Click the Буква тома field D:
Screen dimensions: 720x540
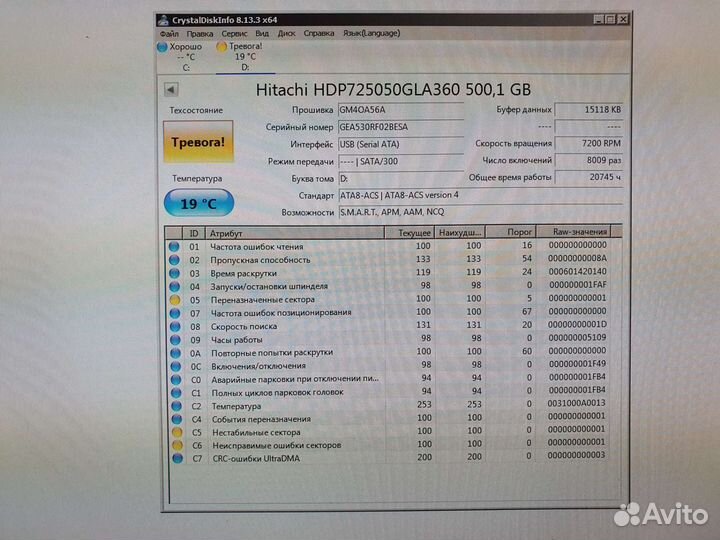pos(401,179)
